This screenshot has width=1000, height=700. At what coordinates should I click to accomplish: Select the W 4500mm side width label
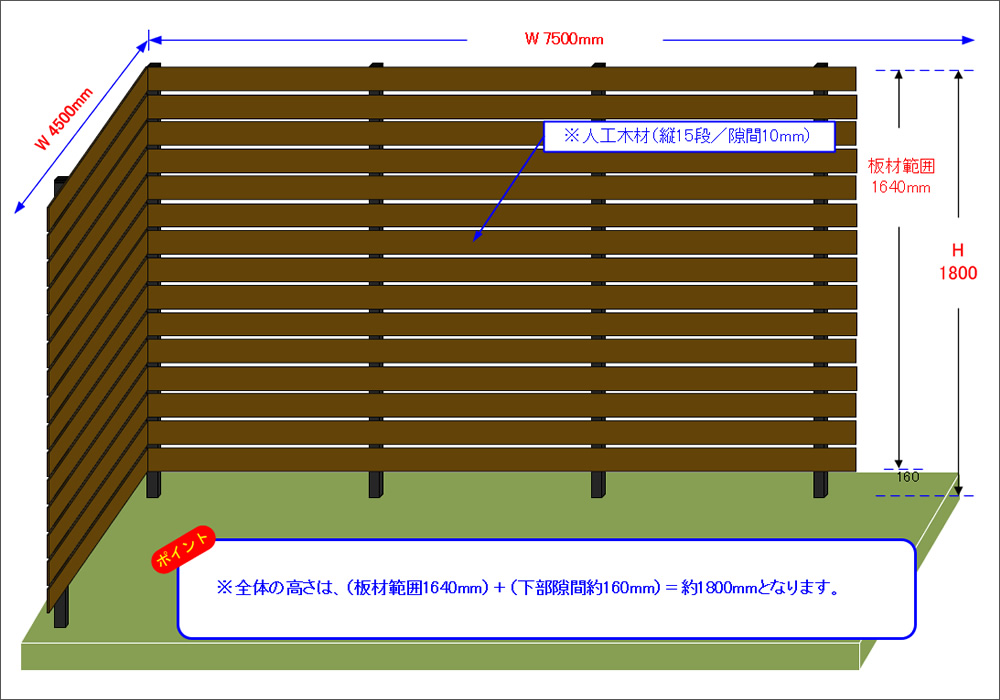64,119
